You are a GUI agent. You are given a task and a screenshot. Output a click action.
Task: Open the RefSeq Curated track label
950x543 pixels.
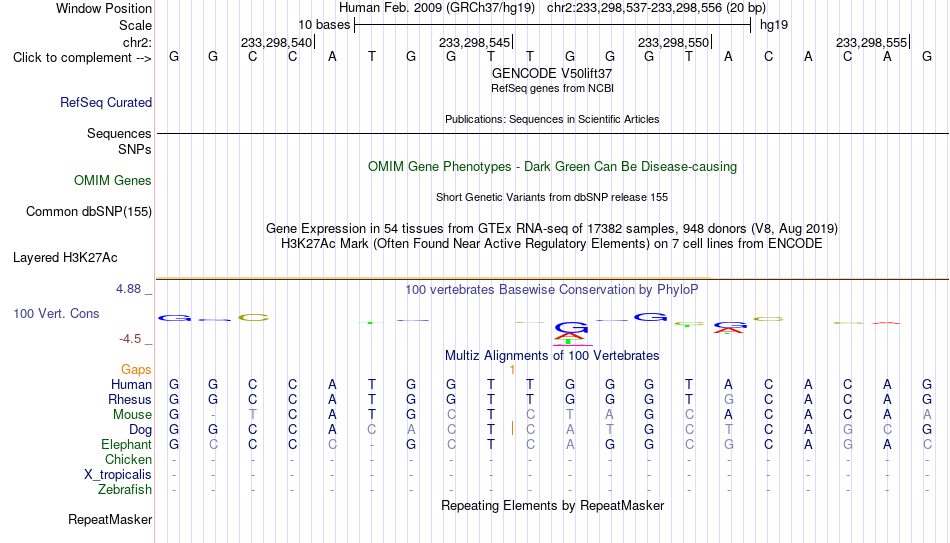tap(106, 102)
